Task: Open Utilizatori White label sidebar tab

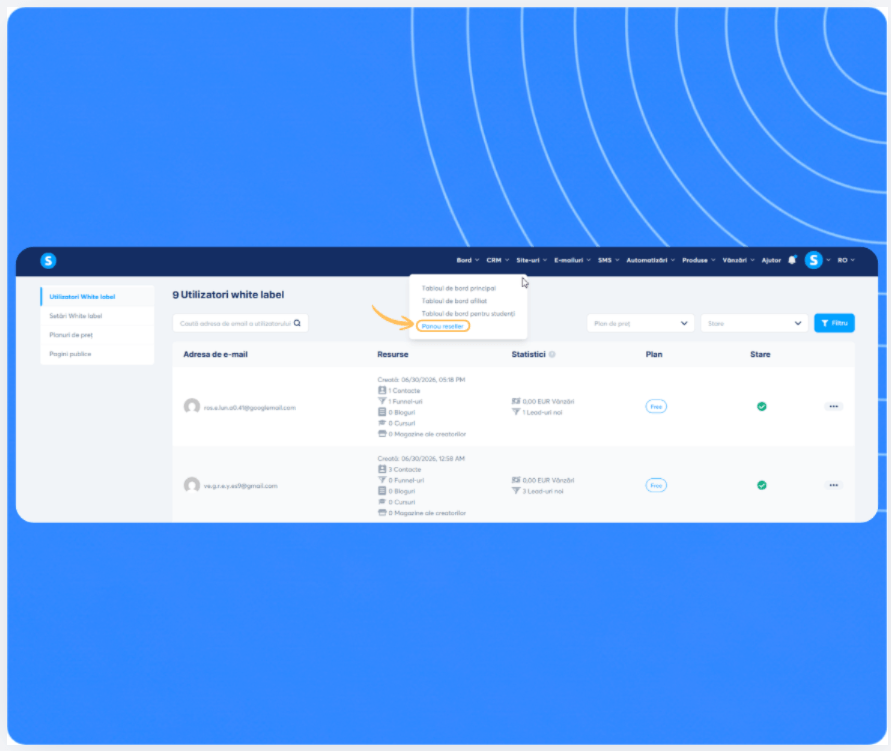Action: pos(97,297)
